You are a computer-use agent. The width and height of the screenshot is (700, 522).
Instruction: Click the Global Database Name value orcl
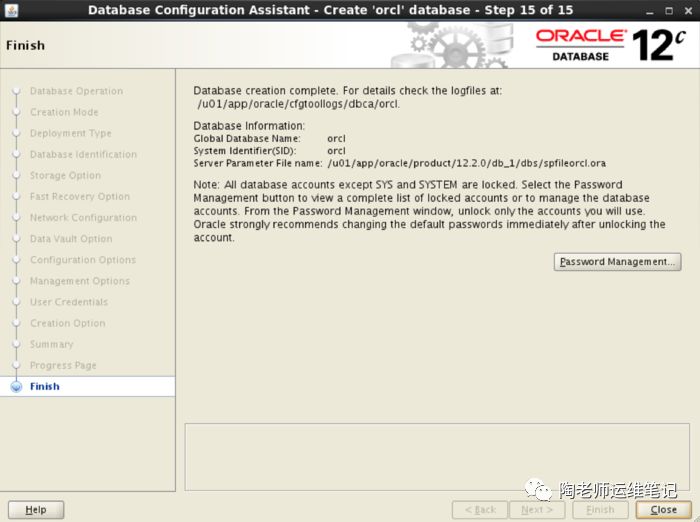coord(336,139)
